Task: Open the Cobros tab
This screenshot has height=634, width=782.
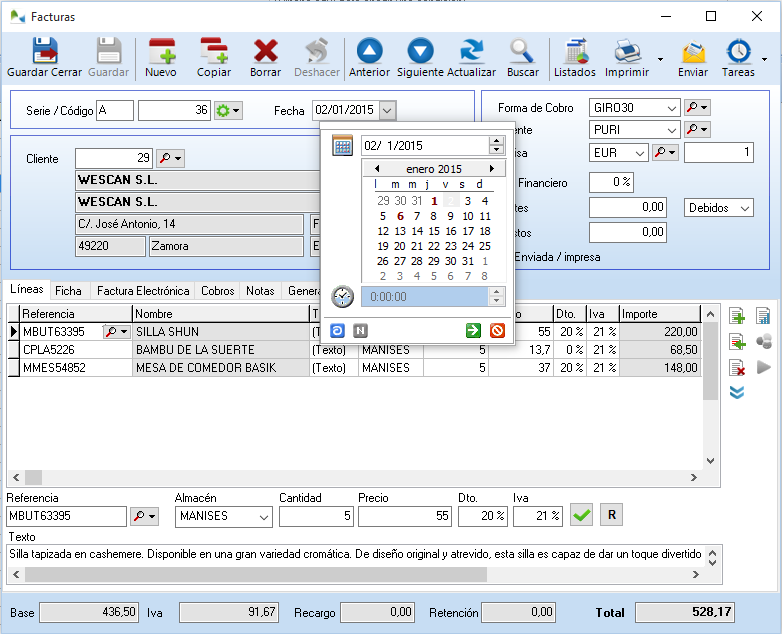Action: click(218, 291)
